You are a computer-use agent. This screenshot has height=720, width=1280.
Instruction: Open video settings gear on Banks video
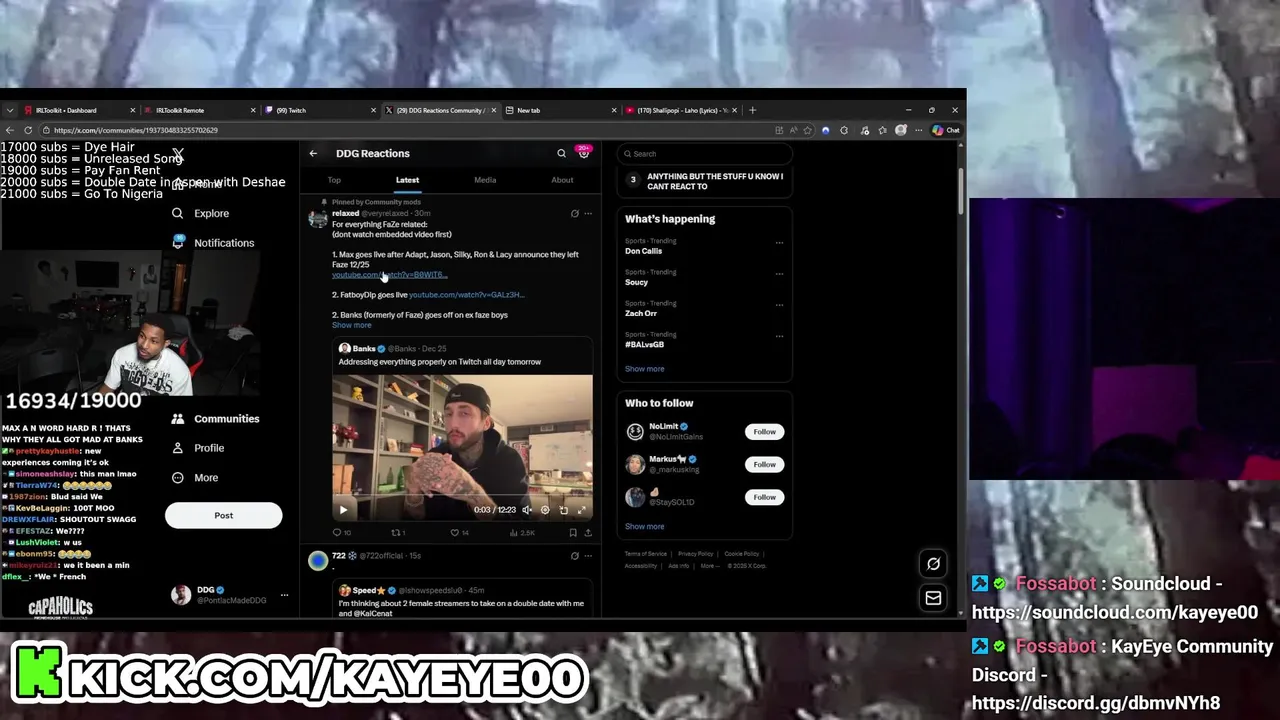pos(545,510)
